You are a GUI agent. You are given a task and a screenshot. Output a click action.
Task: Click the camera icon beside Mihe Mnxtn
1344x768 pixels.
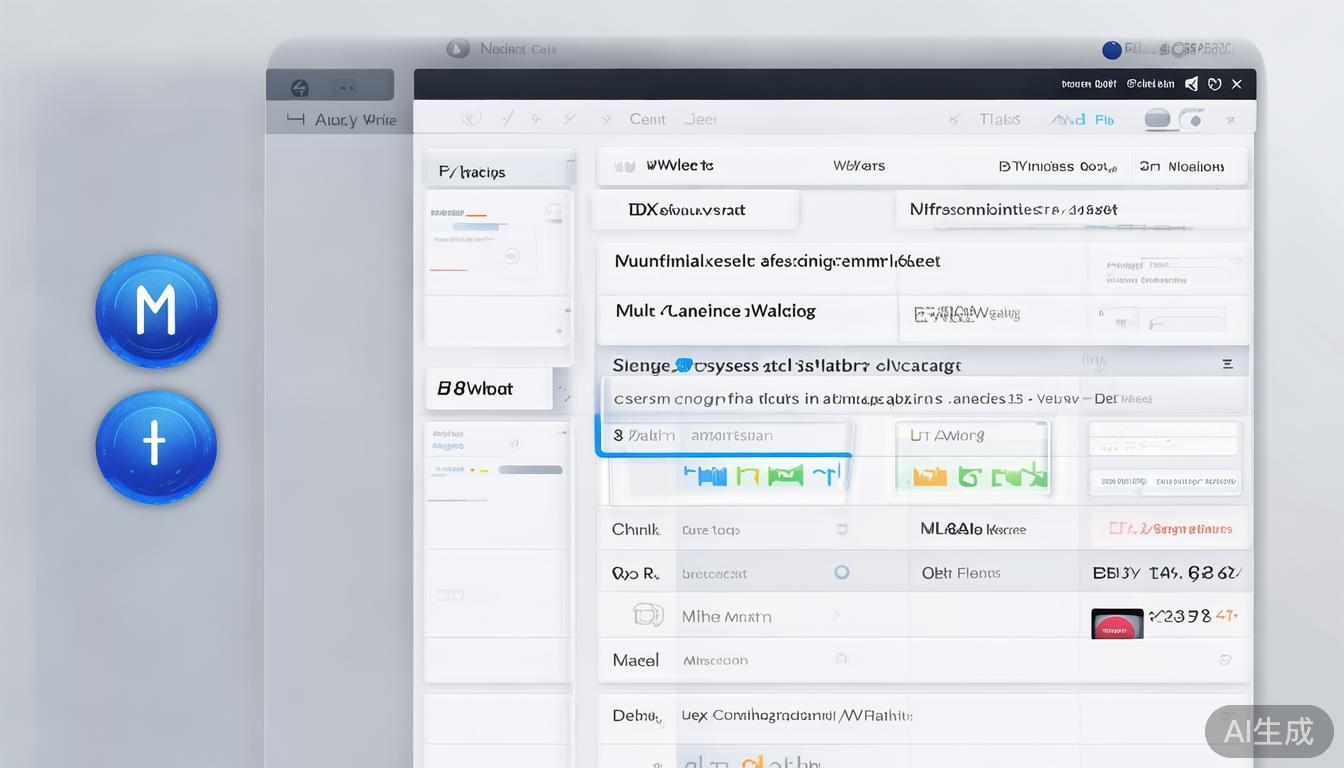tap(648, 615)
